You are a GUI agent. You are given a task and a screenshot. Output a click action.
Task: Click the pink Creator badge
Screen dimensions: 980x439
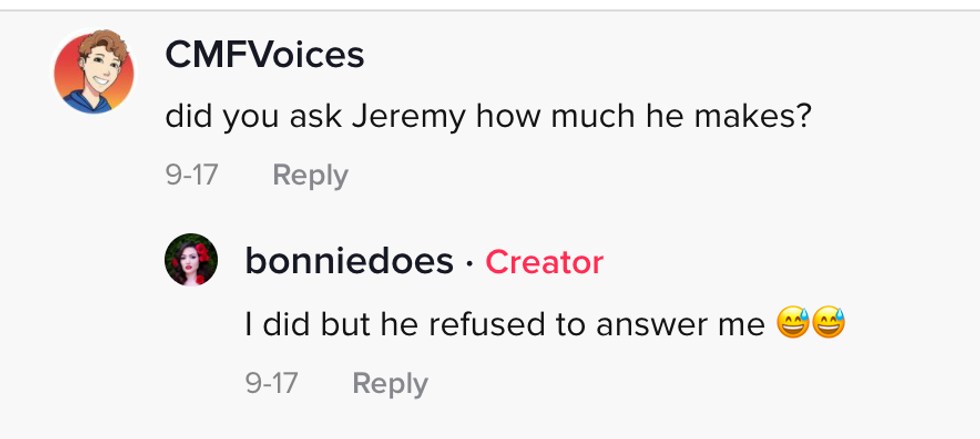tap(544, 262)
